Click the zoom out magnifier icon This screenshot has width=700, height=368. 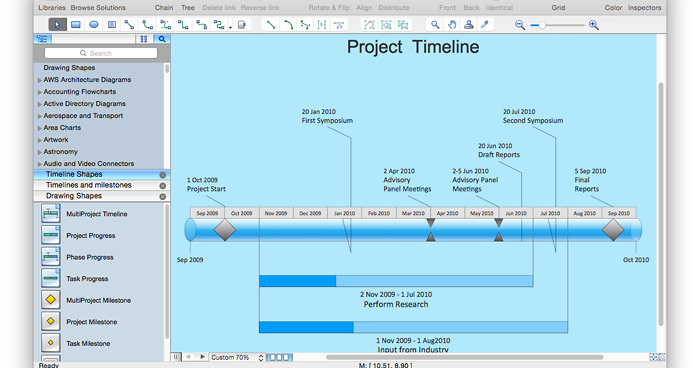tap(520, 25)
